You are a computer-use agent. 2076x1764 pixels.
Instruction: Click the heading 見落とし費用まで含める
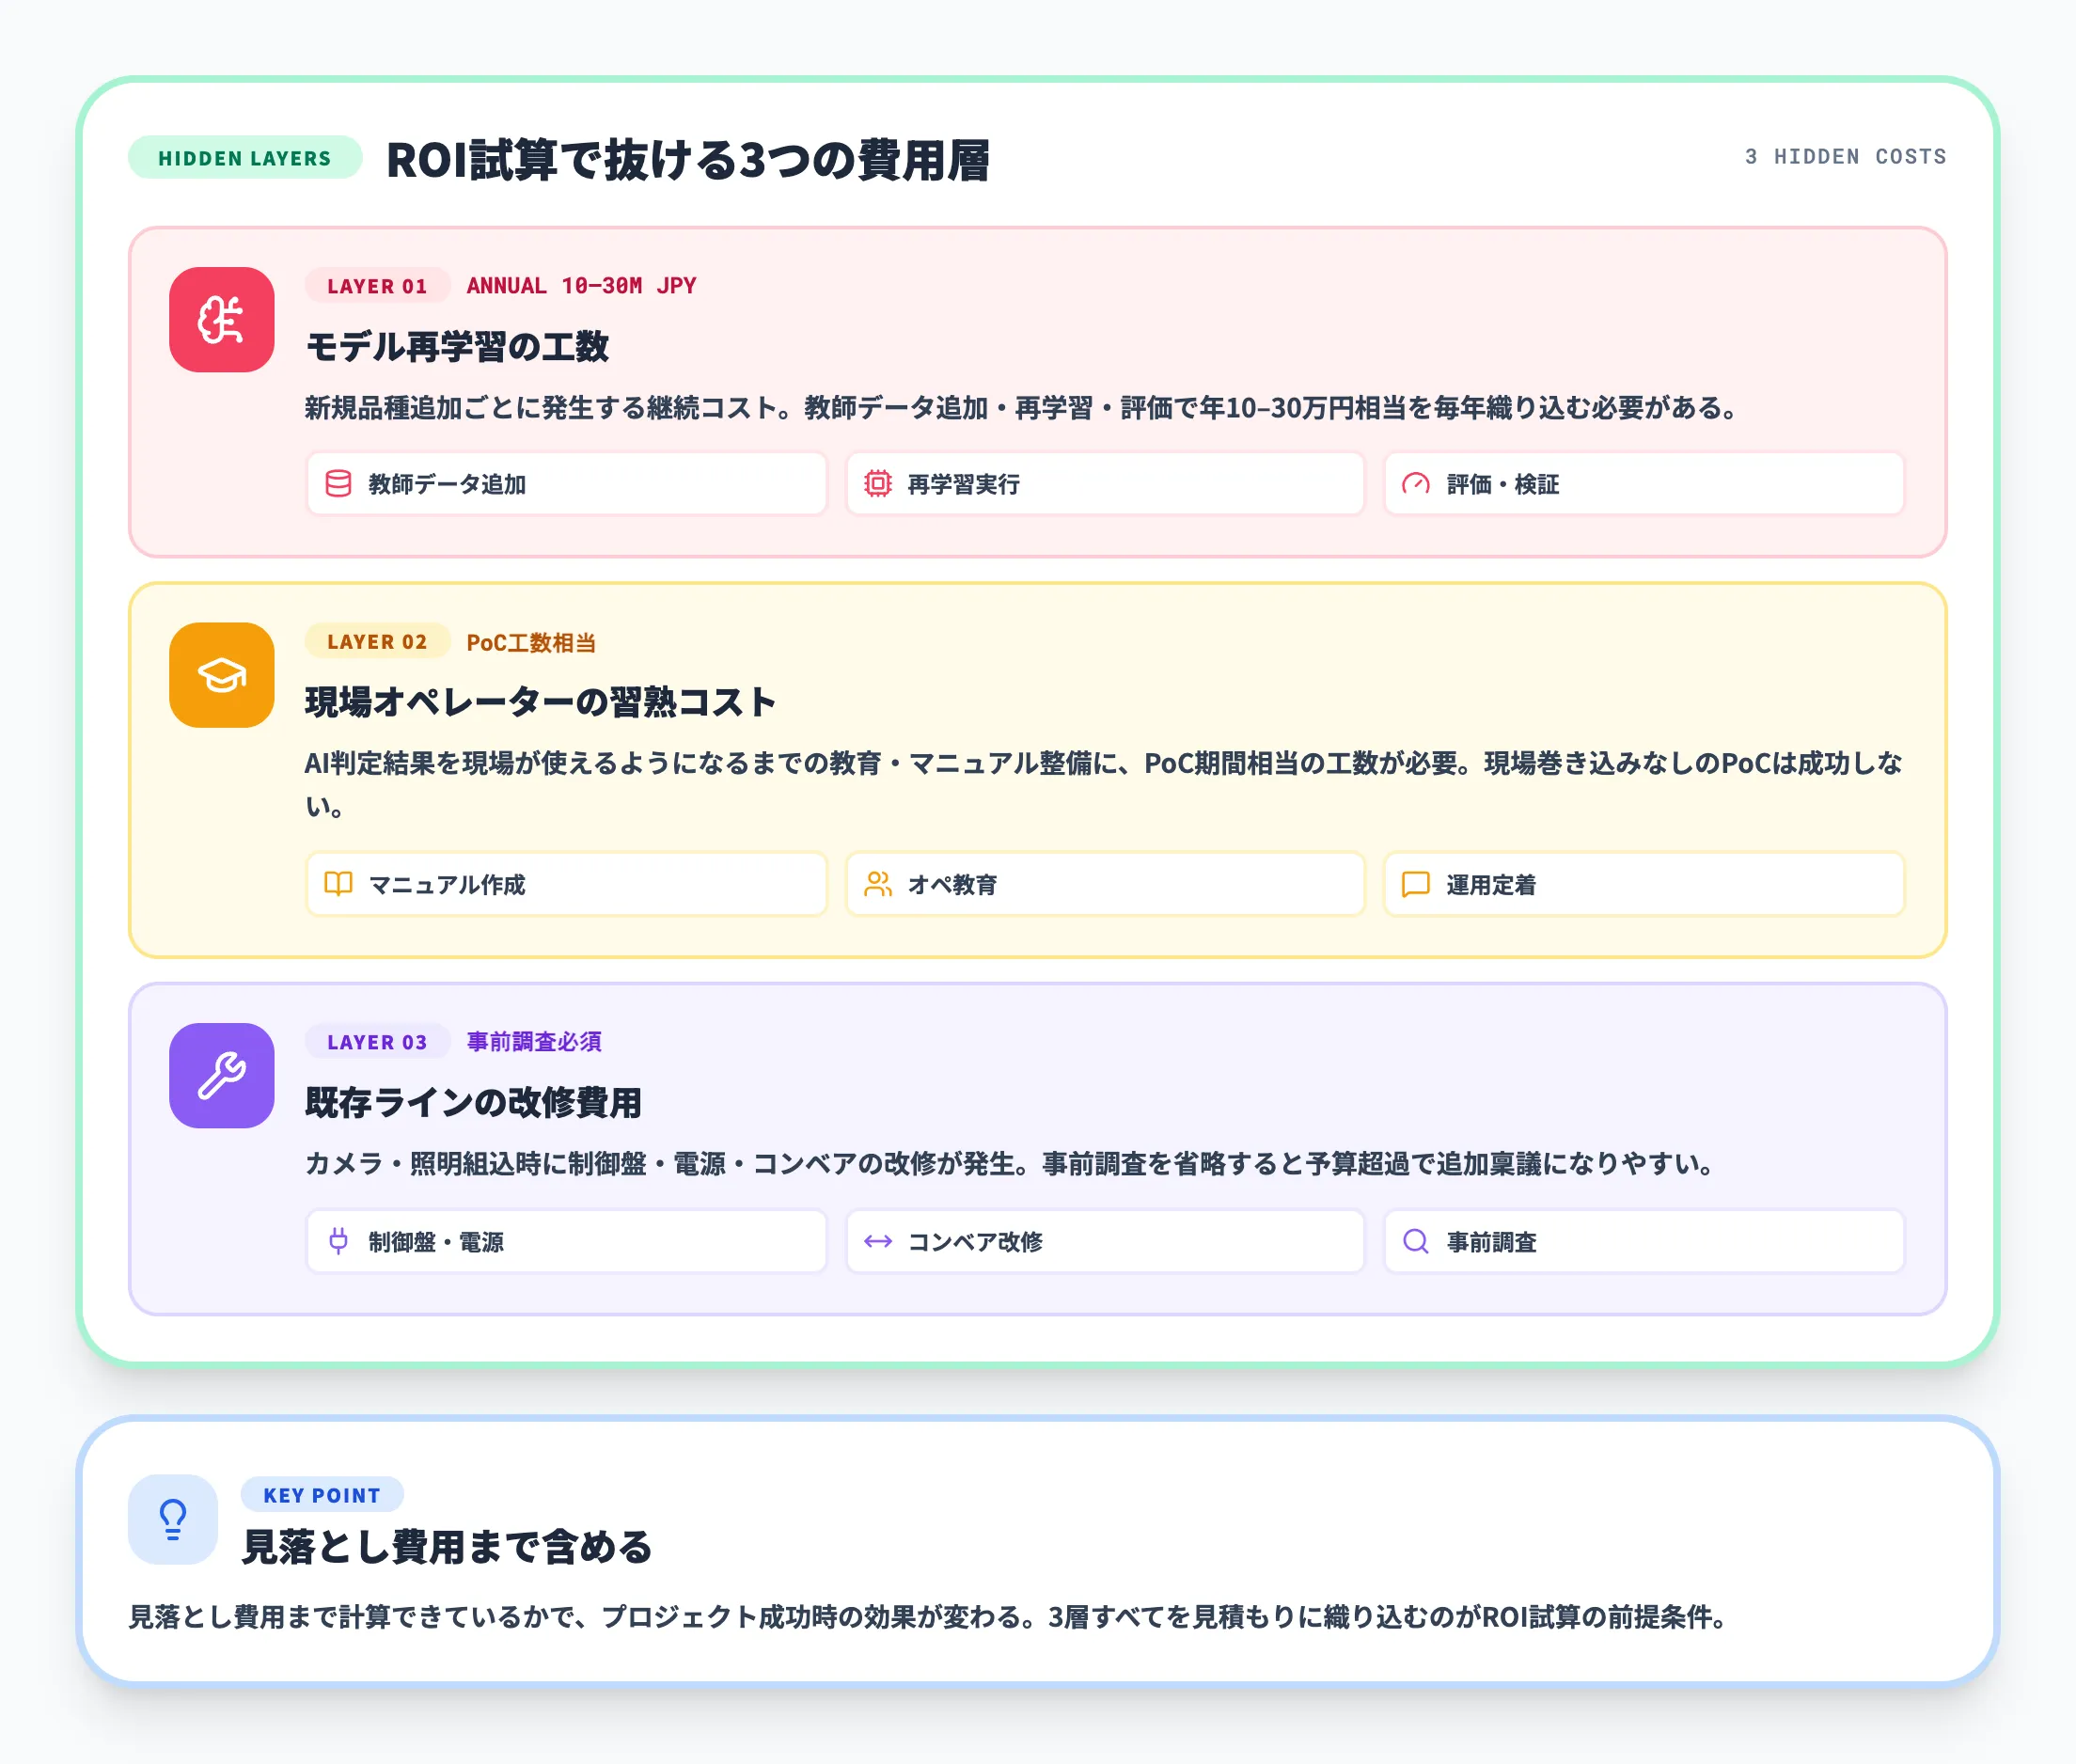coord(447,1546)
